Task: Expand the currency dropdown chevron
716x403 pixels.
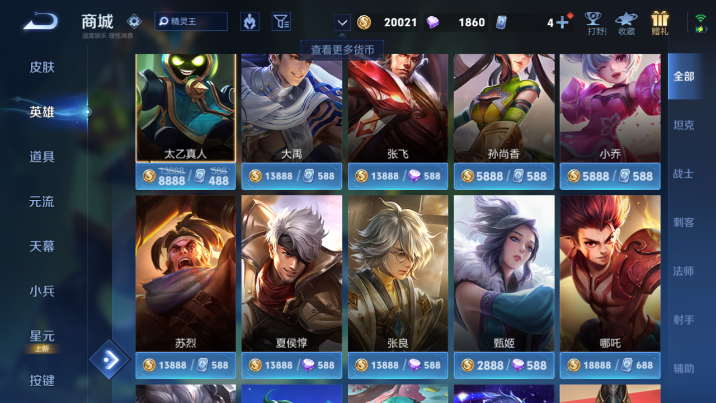Action: tap(342, 22)
